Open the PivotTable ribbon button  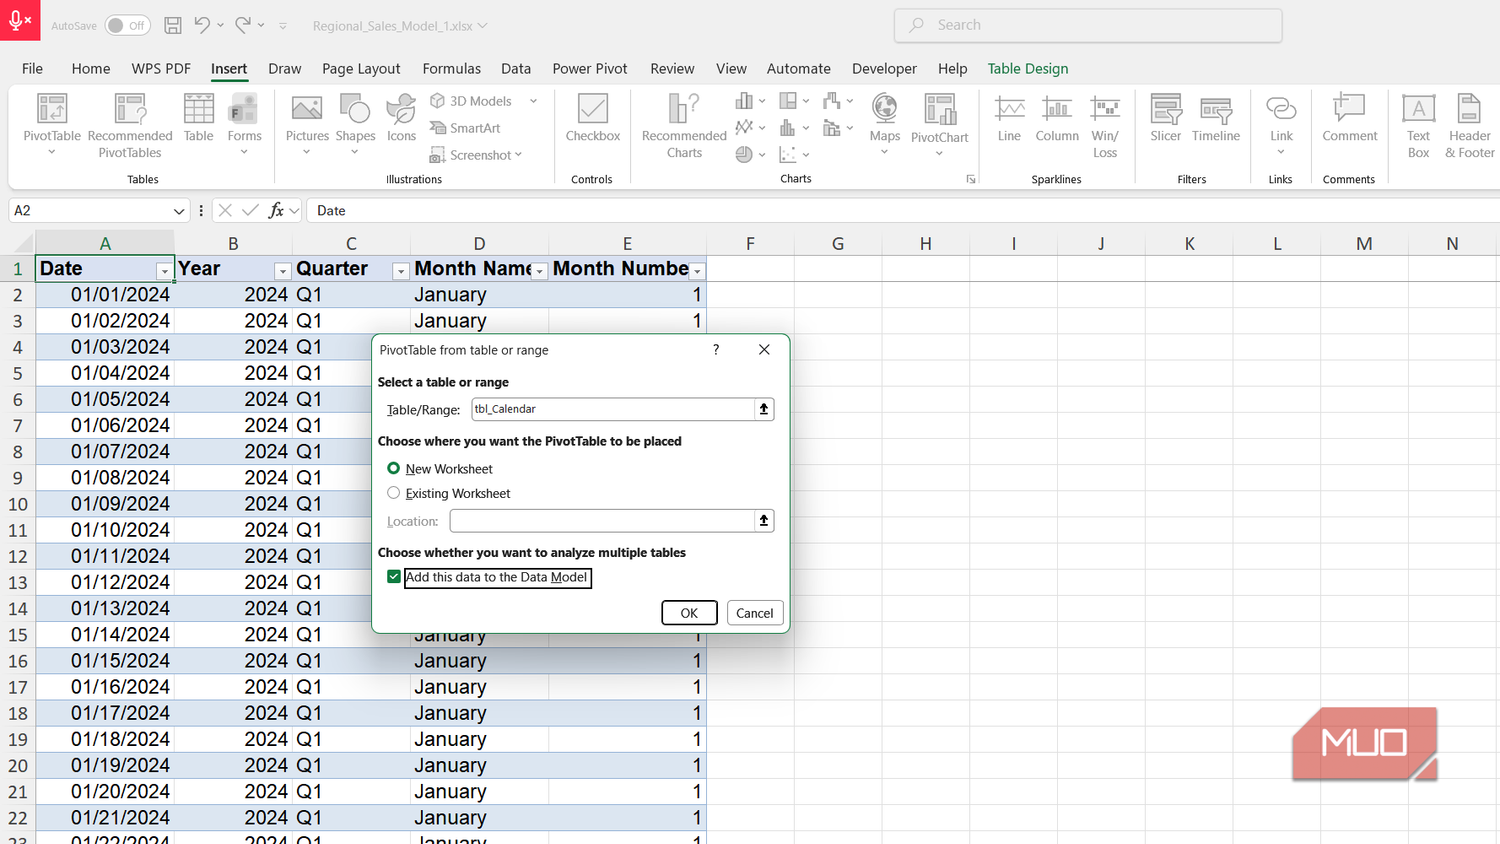[52, 124]
